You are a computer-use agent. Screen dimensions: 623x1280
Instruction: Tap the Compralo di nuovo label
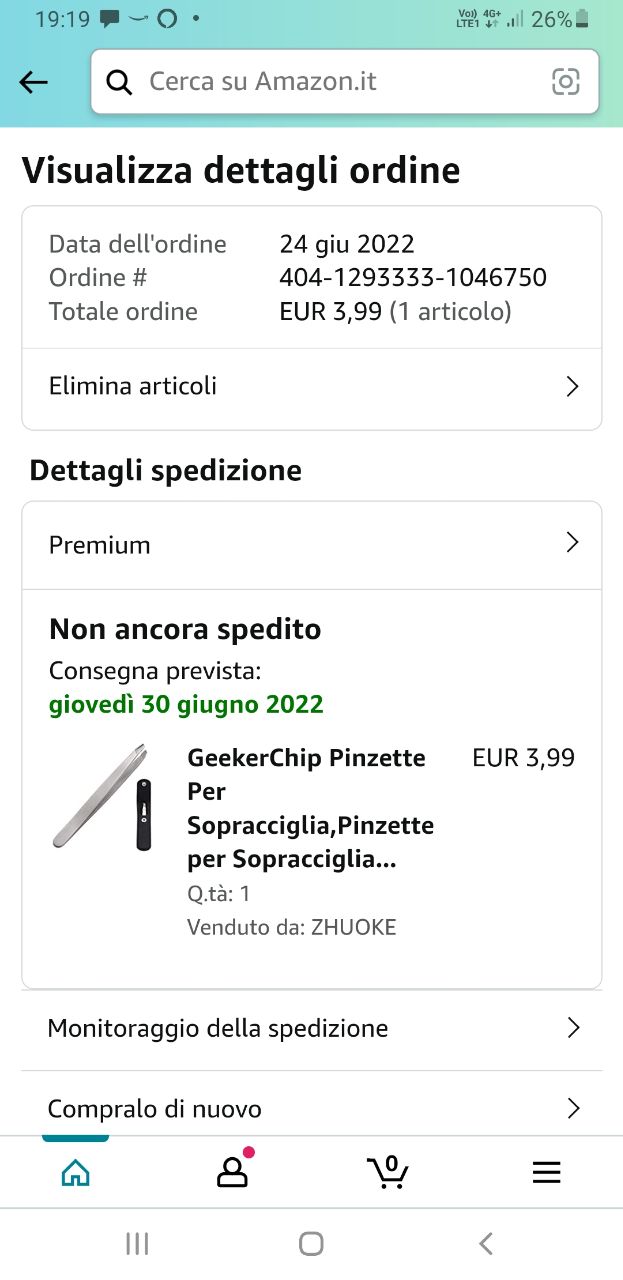pos(155,1109)
